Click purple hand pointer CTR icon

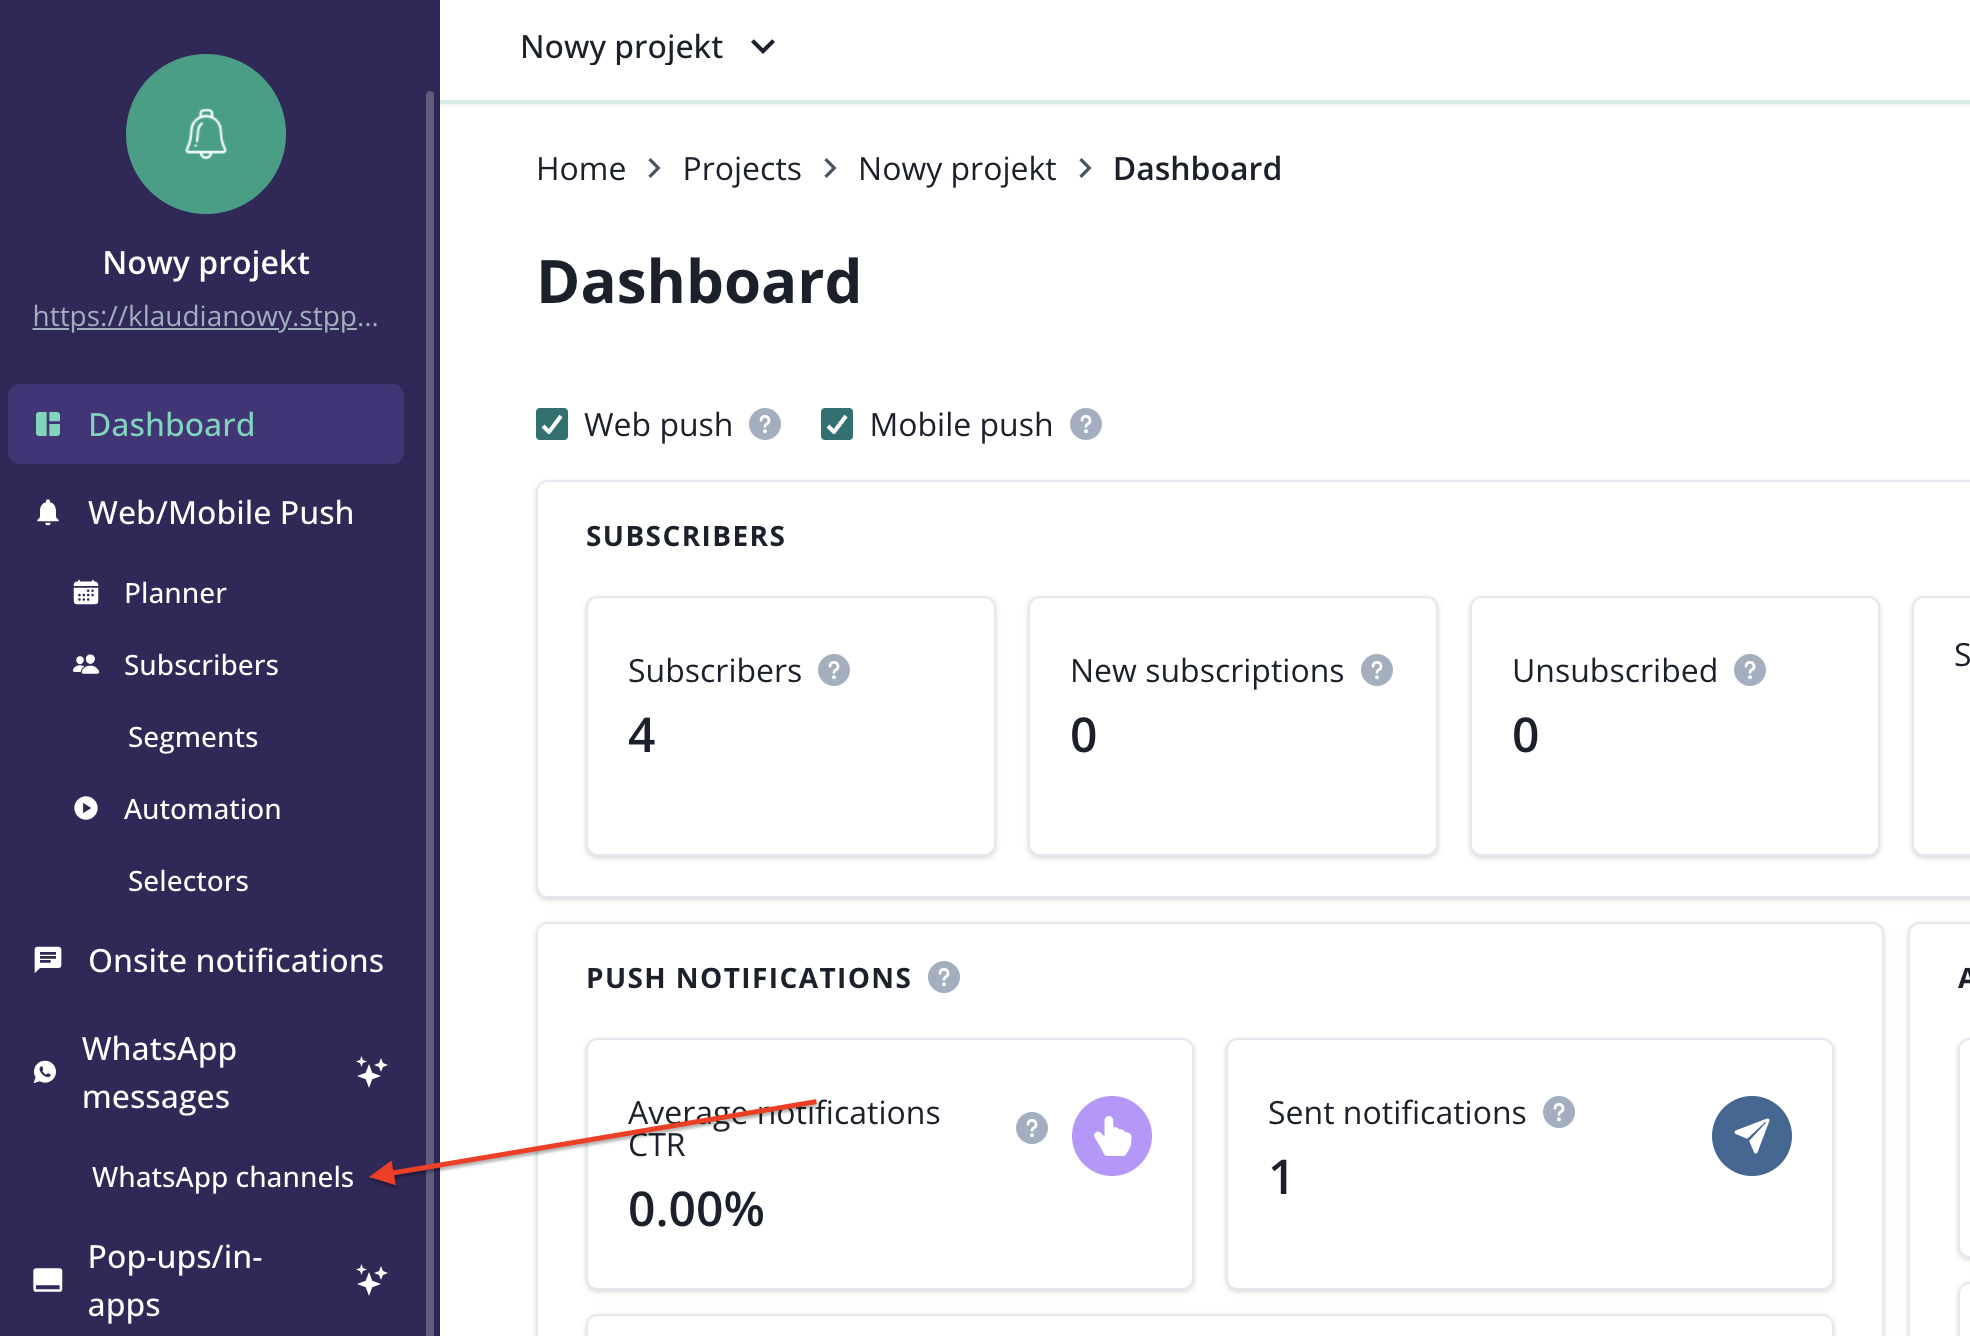[1111, 1136]
